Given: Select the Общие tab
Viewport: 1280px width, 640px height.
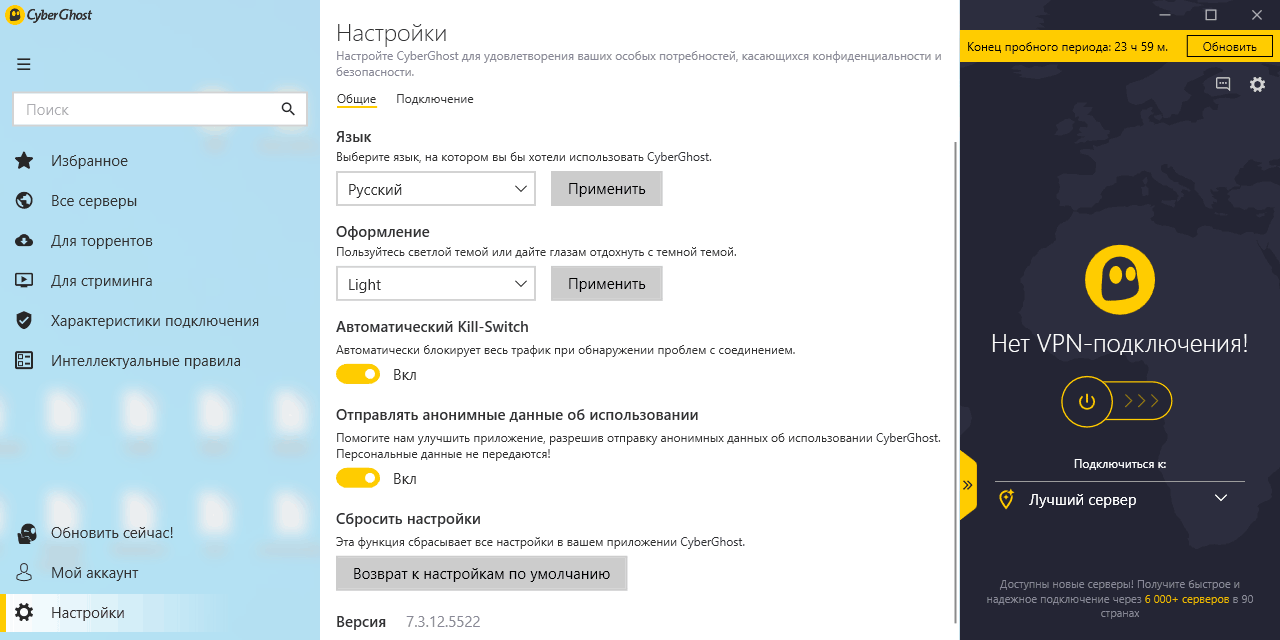Looking at the screenshot, I should 356,99.
